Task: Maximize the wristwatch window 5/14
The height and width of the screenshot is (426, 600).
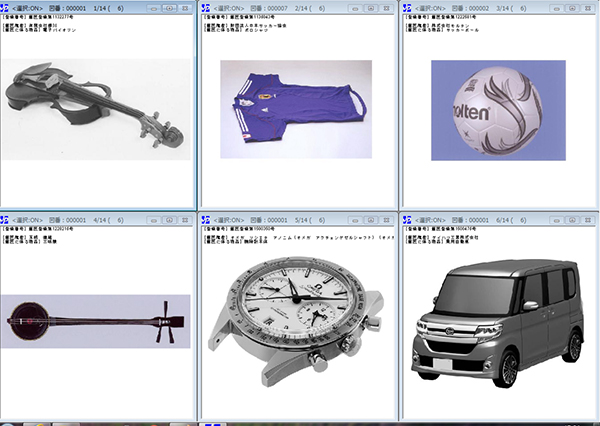Action: [371, 220]
